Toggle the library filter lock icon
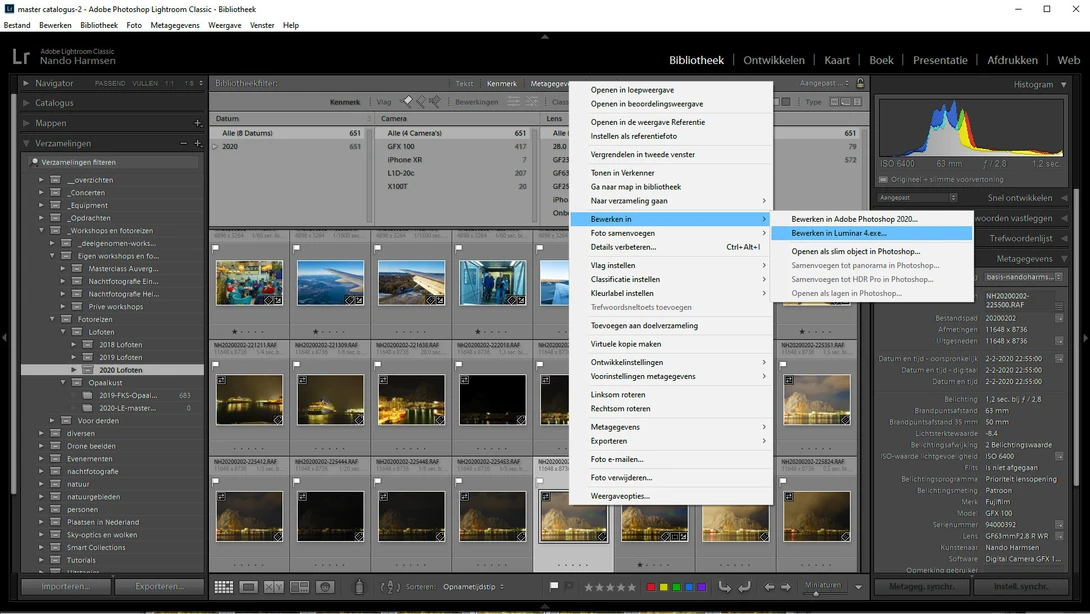 click(x=860, y=83)
